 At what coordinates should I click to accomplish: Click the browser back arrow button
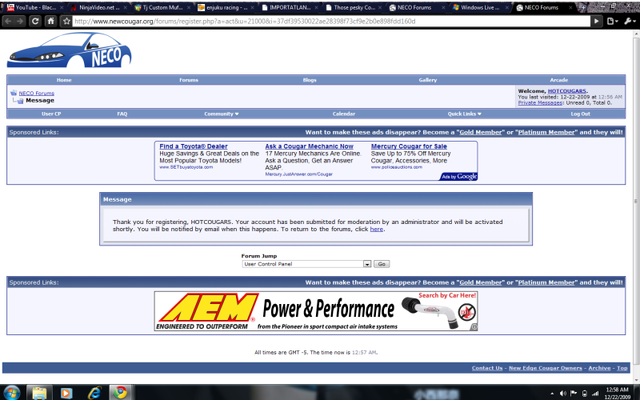coord(8,21)
